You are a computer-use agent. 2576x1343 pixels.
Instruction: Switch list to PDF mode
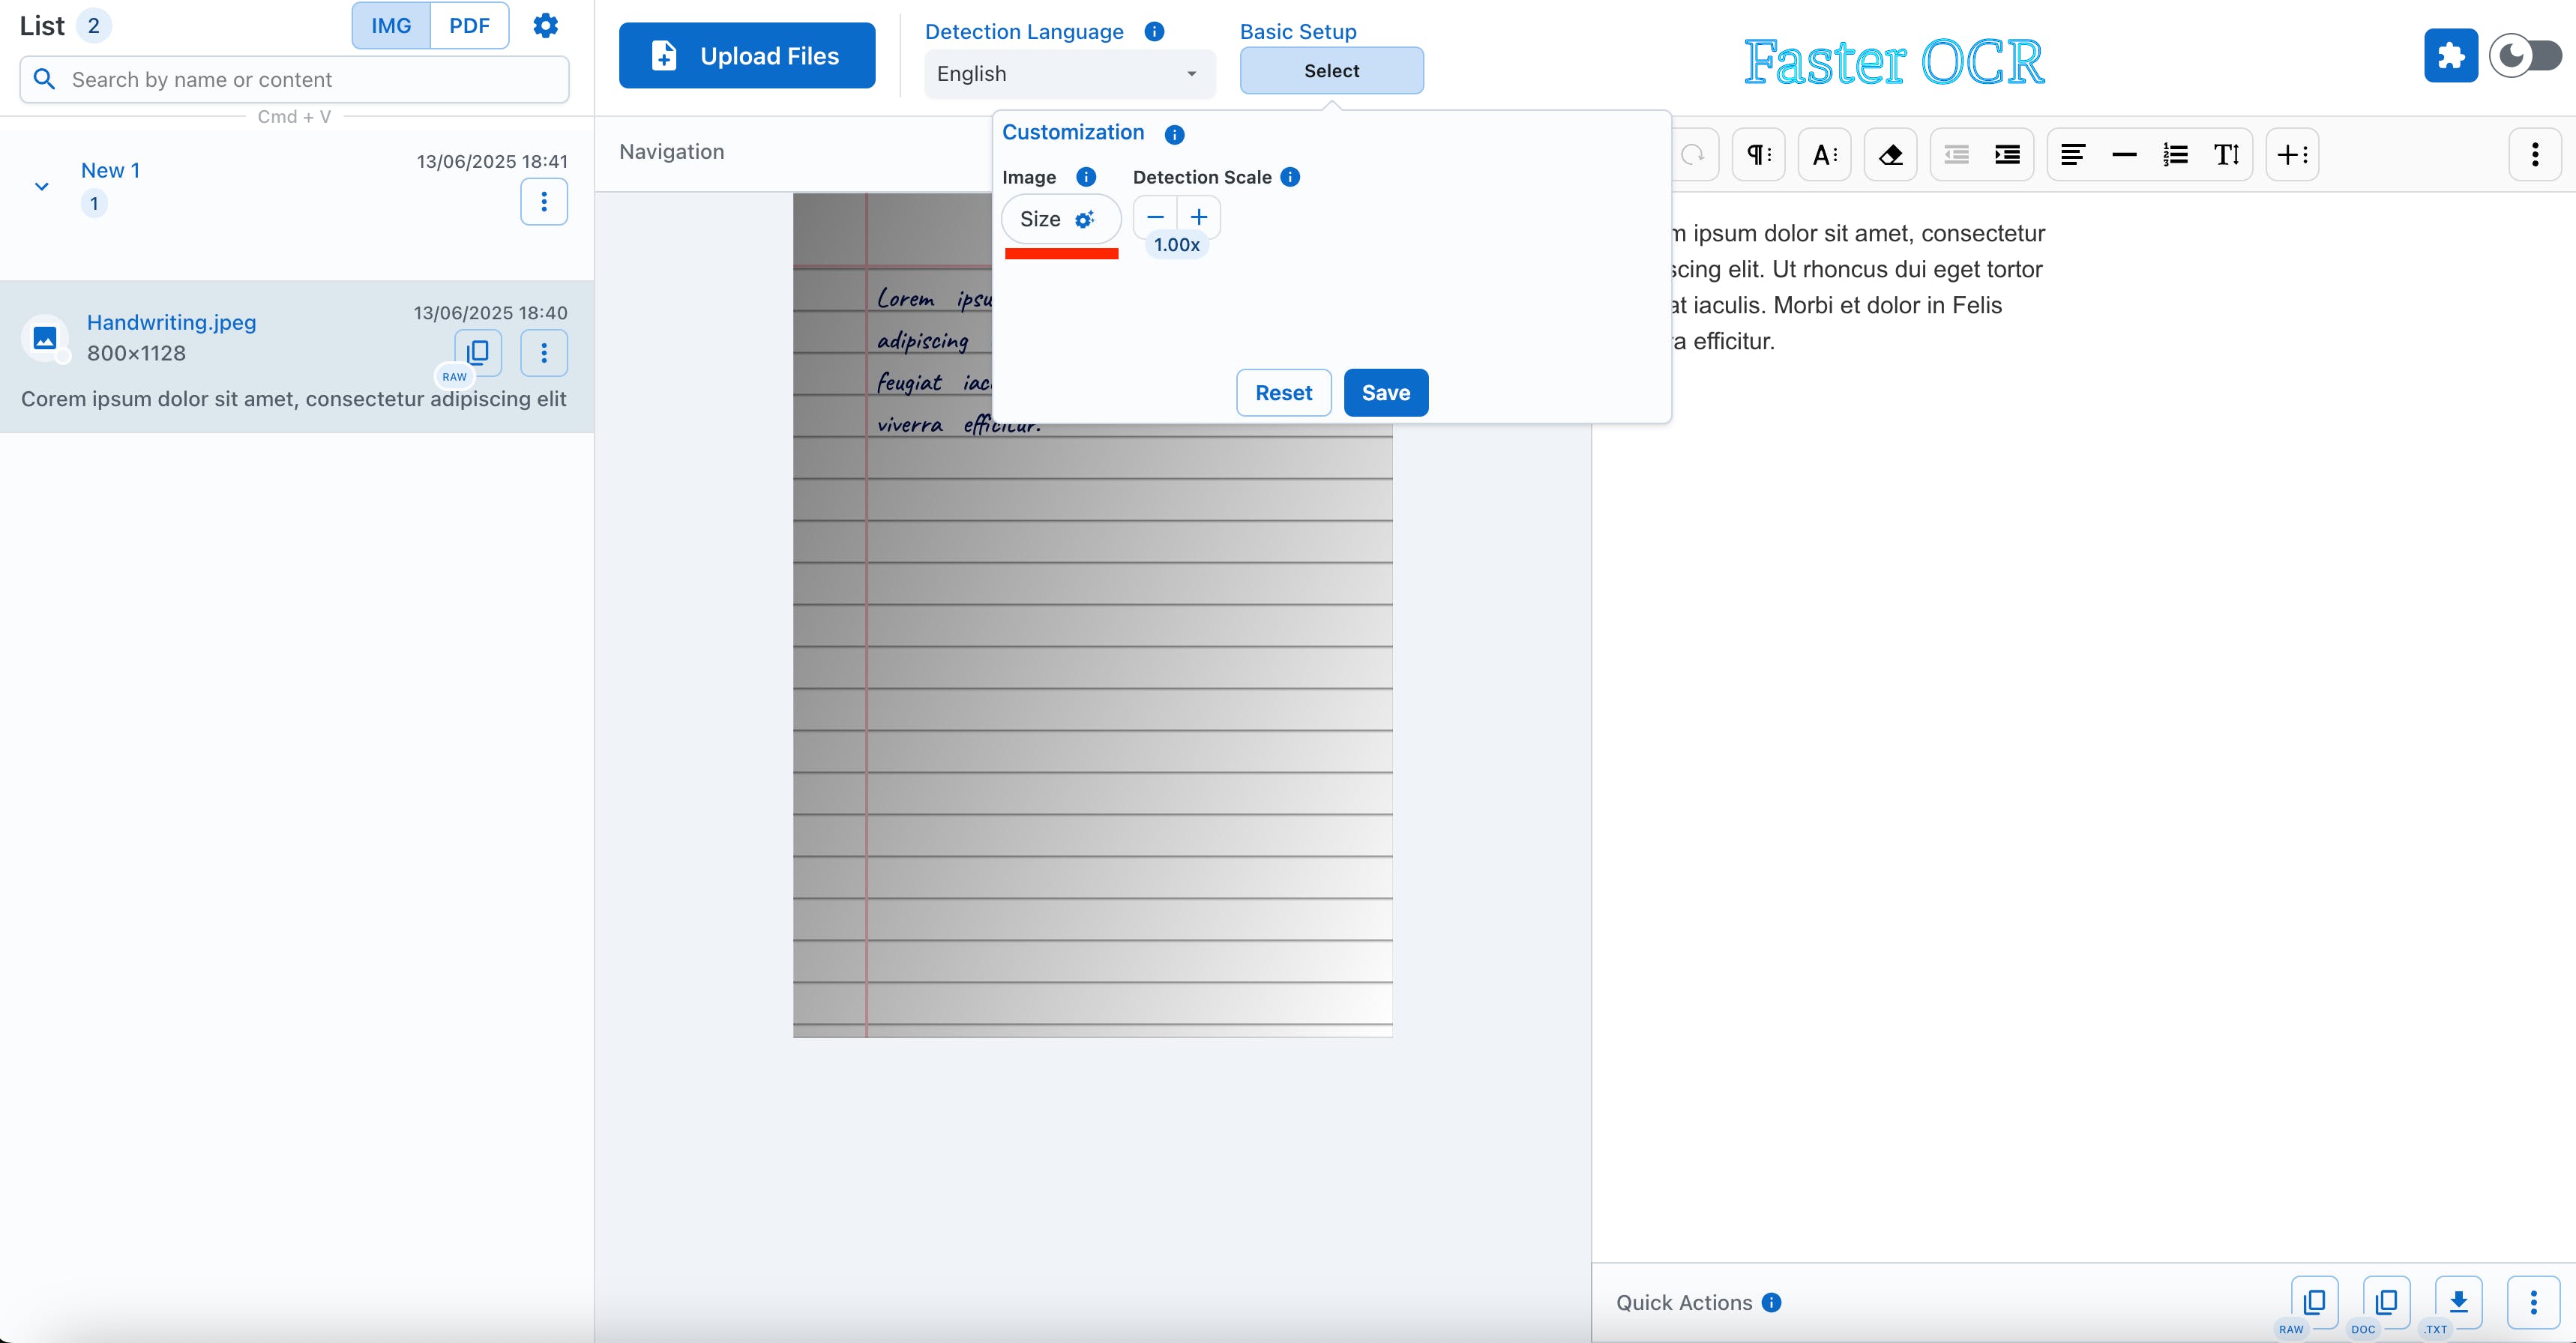click(x=469, y=26)
